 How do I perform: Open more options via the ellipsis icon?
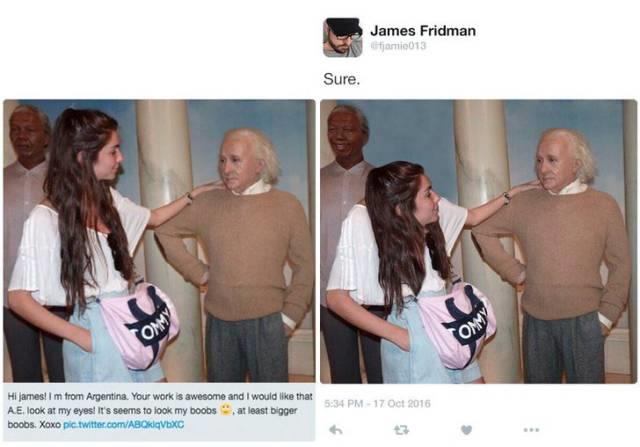[x=531, y=429]
